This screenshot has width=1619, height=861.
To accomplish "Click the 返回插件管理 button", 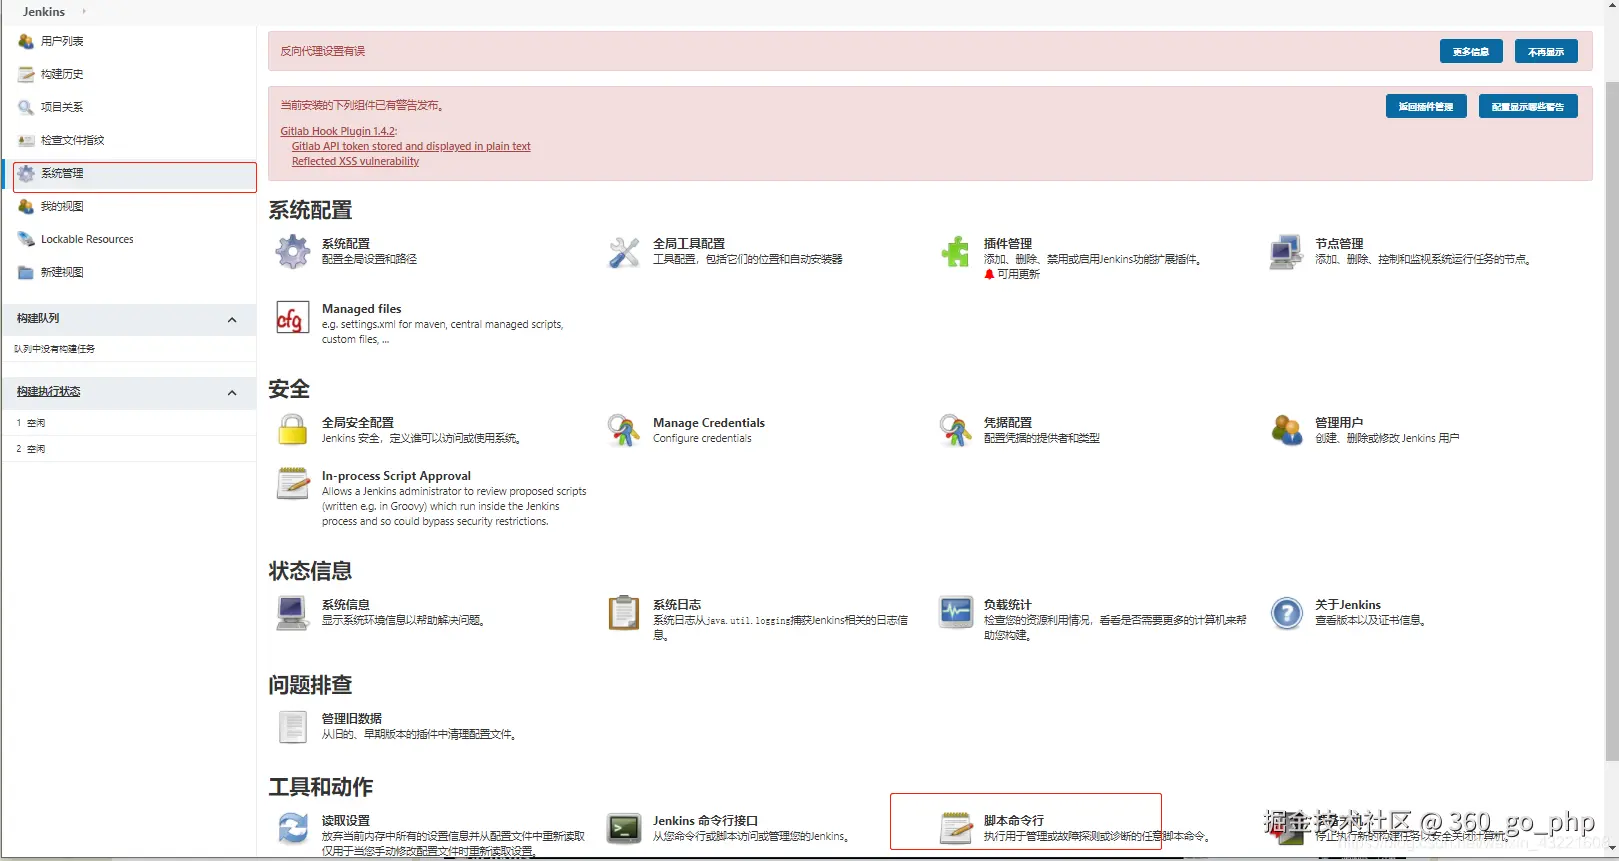I will [x=1426, y=106].
